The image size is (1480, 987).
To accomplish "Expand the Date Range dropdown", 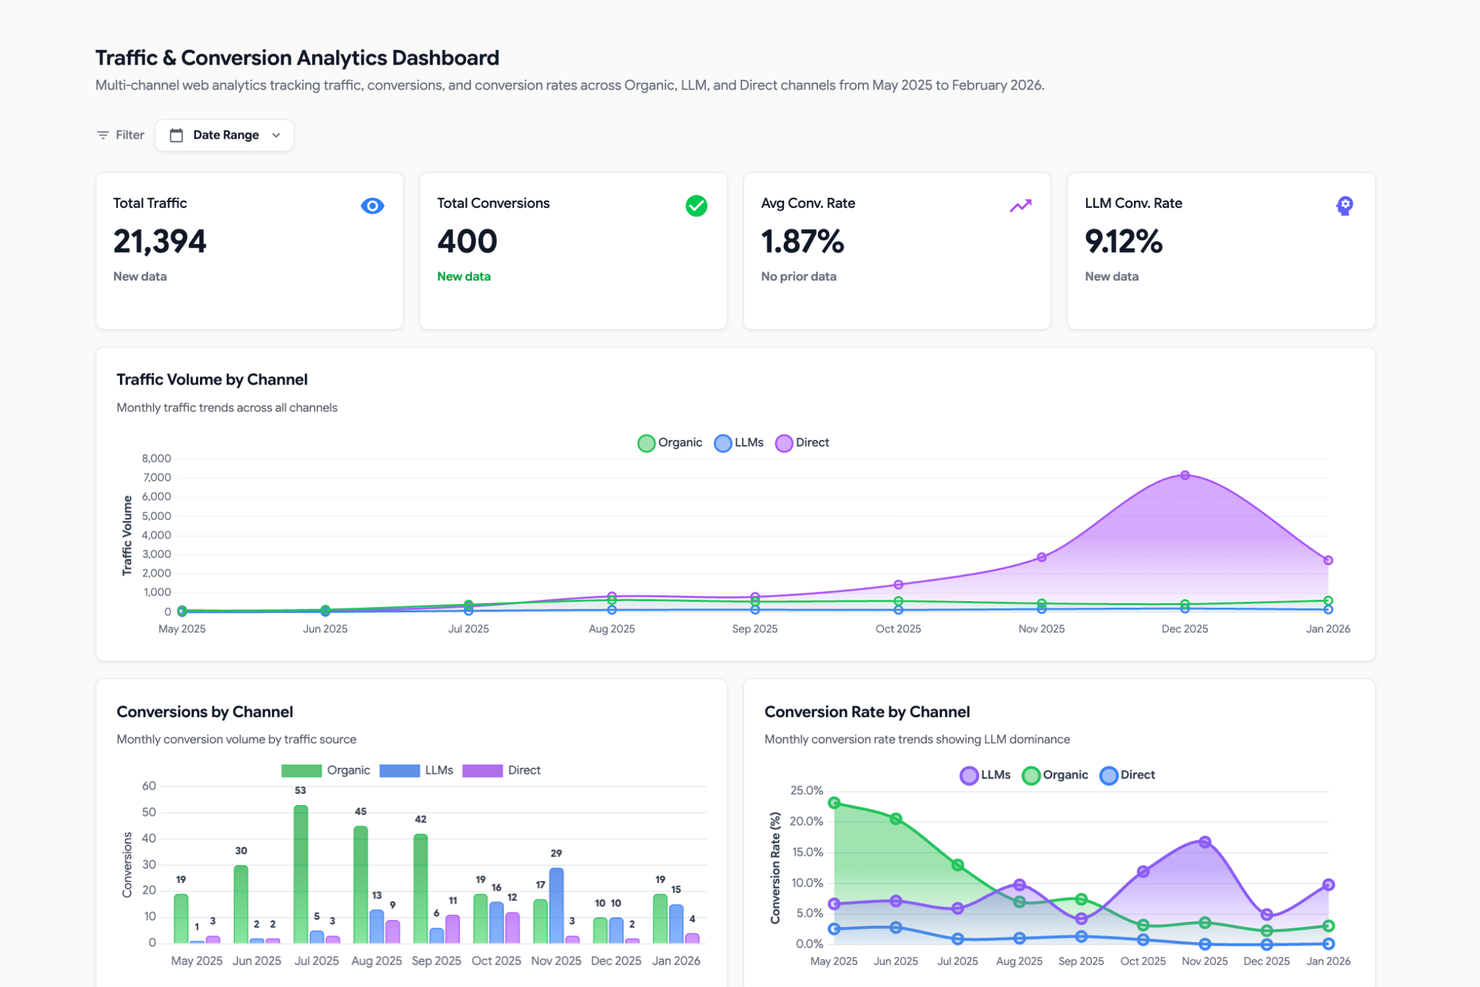I will pos(224,134).
